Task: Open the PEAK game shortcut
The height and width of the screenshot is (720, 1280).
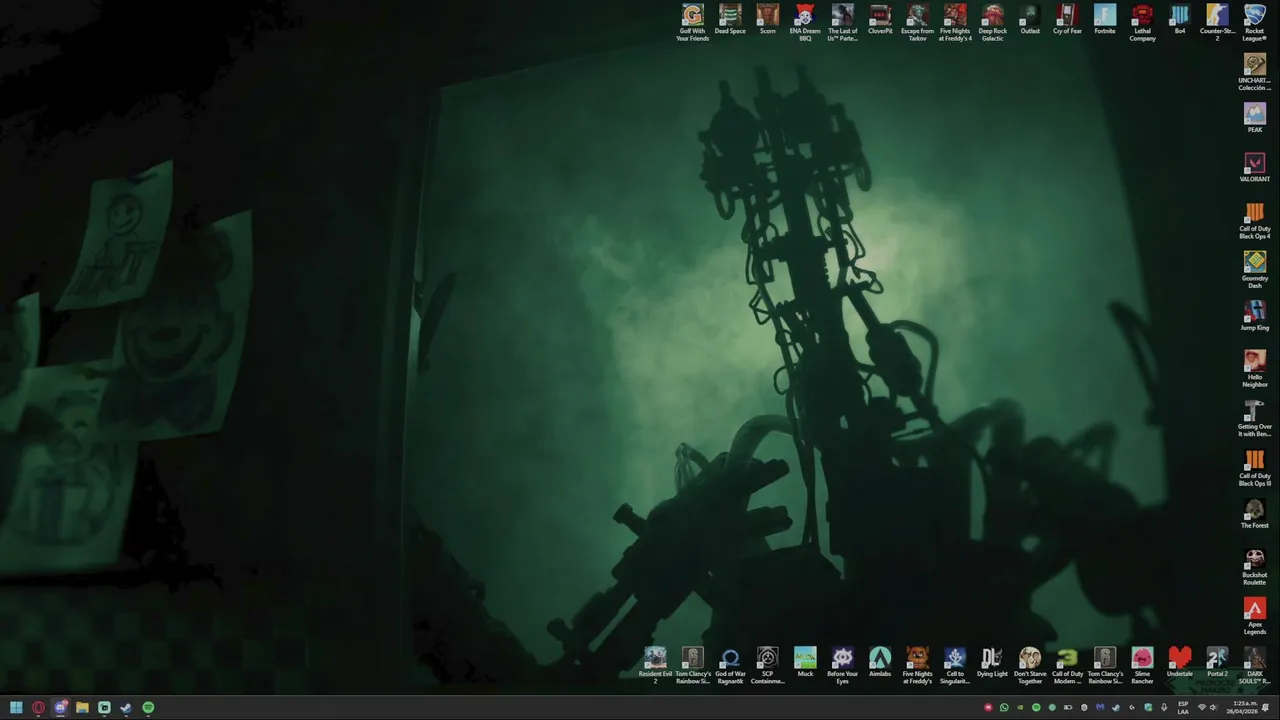Action: click(1255, 118)
